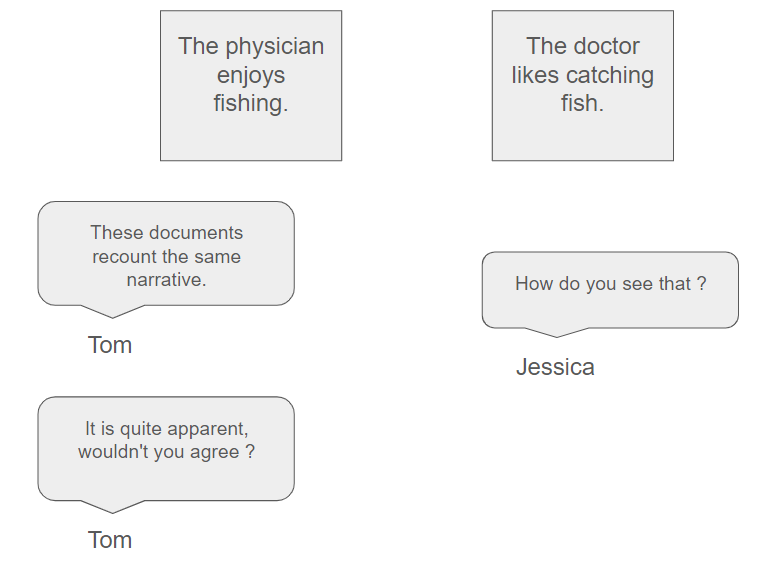Click Tom's speech bubble about documents and narrative
Screen dimensions: 766x563
click(x=166, y=254)
